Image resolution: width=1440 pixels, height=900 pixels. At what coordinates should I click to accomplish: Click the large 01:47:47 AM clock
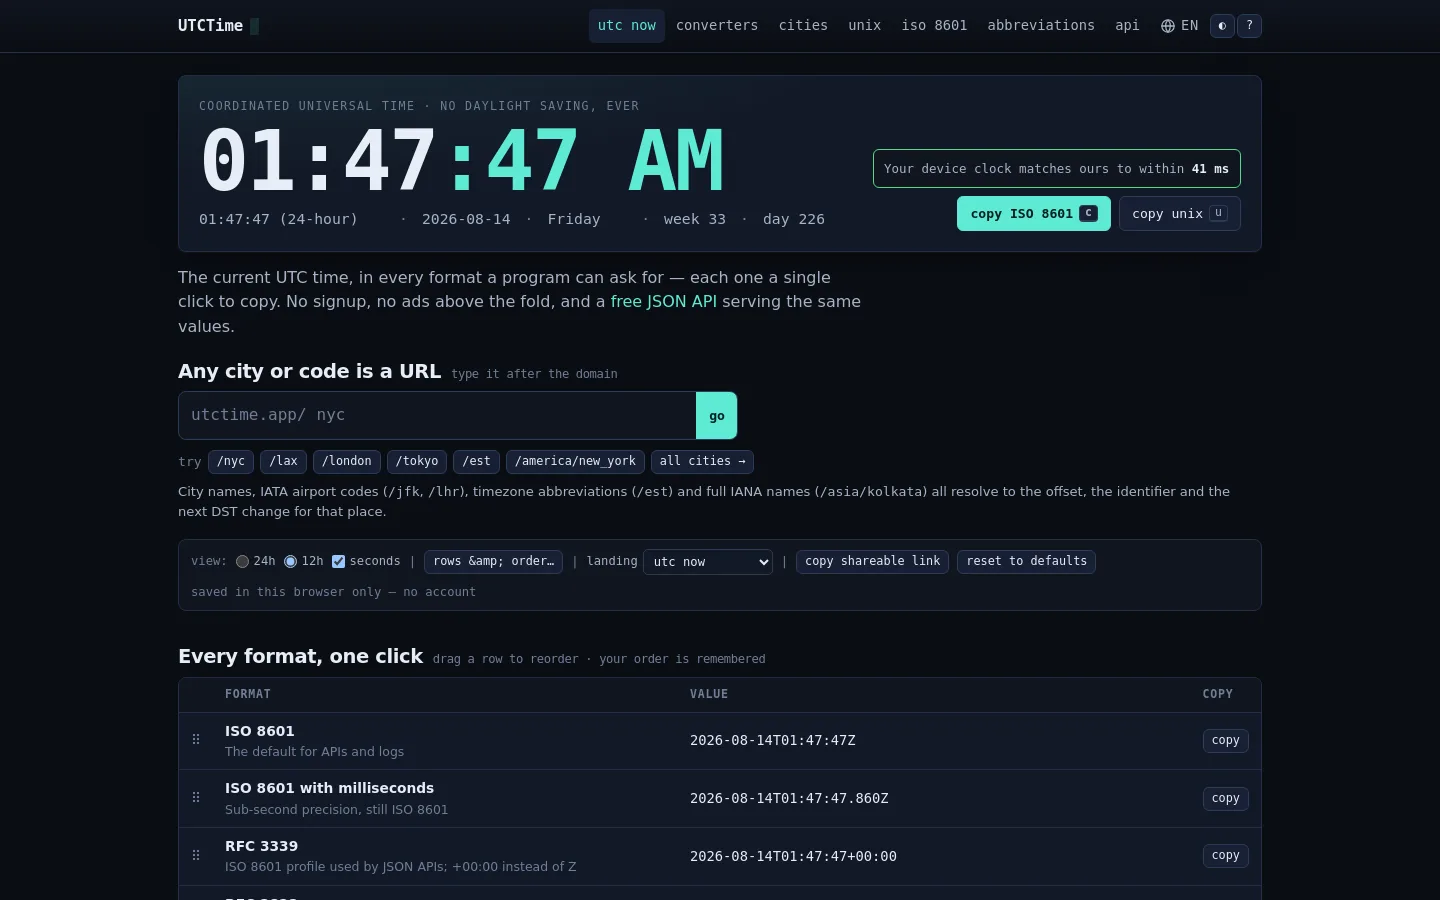(x=461, y=161)
